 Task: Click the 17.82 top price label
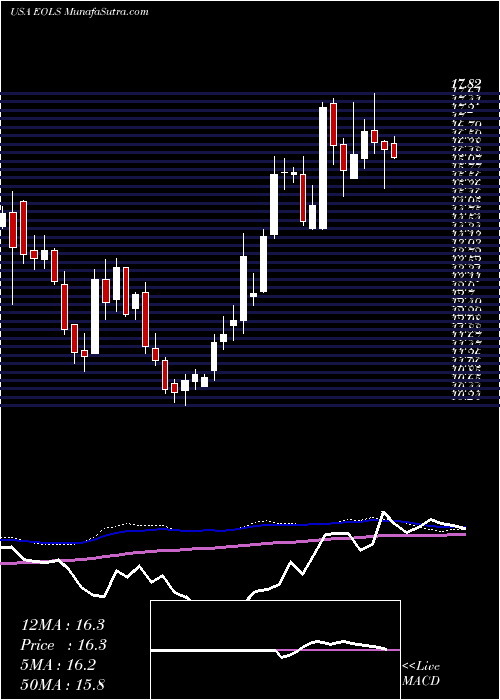(x=466, y=83)
